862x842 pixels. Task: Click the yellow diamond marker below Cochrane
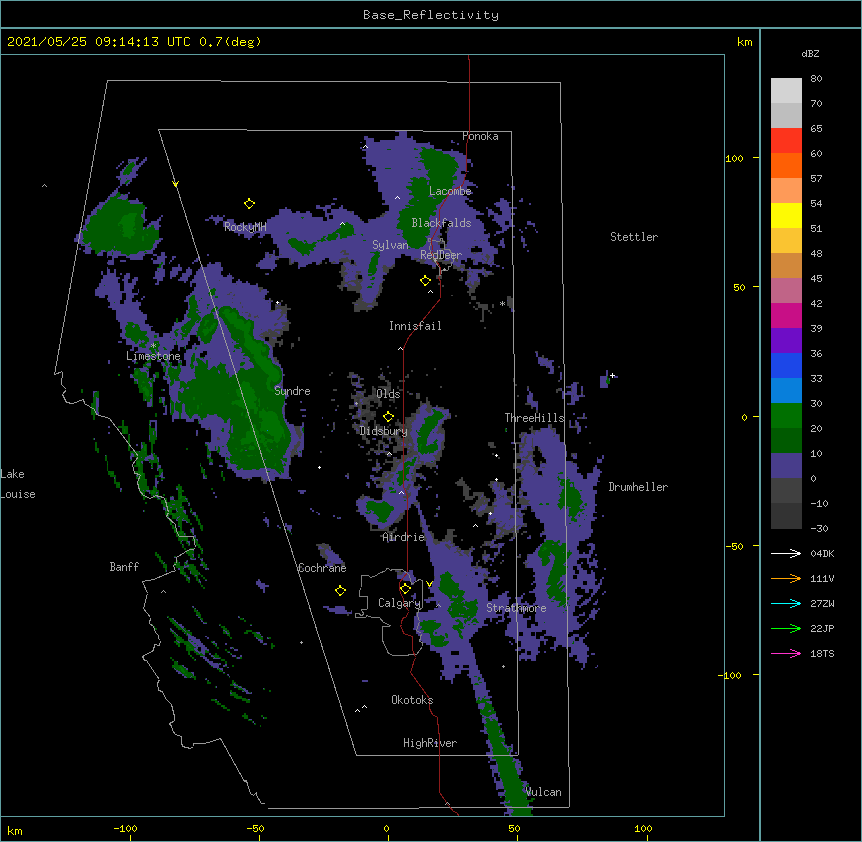[340, 591]
